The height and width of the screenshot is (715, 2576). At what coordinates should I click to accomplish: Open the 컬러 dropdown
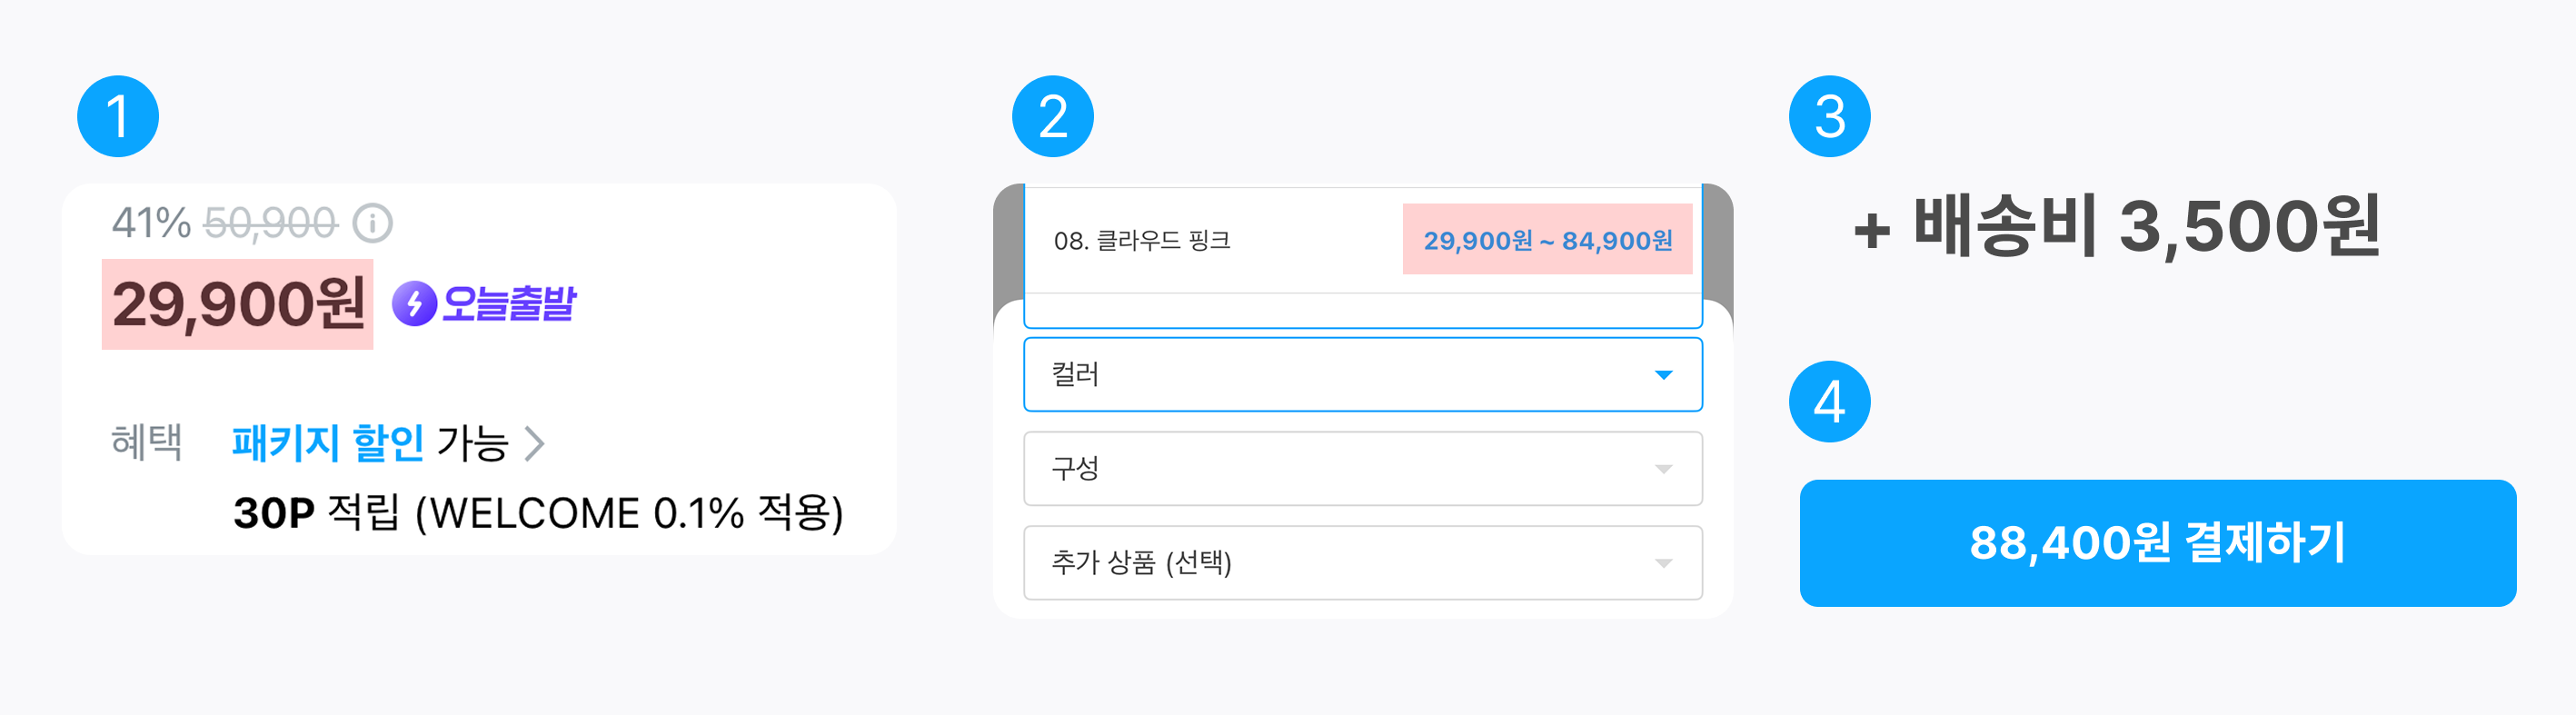pyautogui.click(x=1363, y=374)
